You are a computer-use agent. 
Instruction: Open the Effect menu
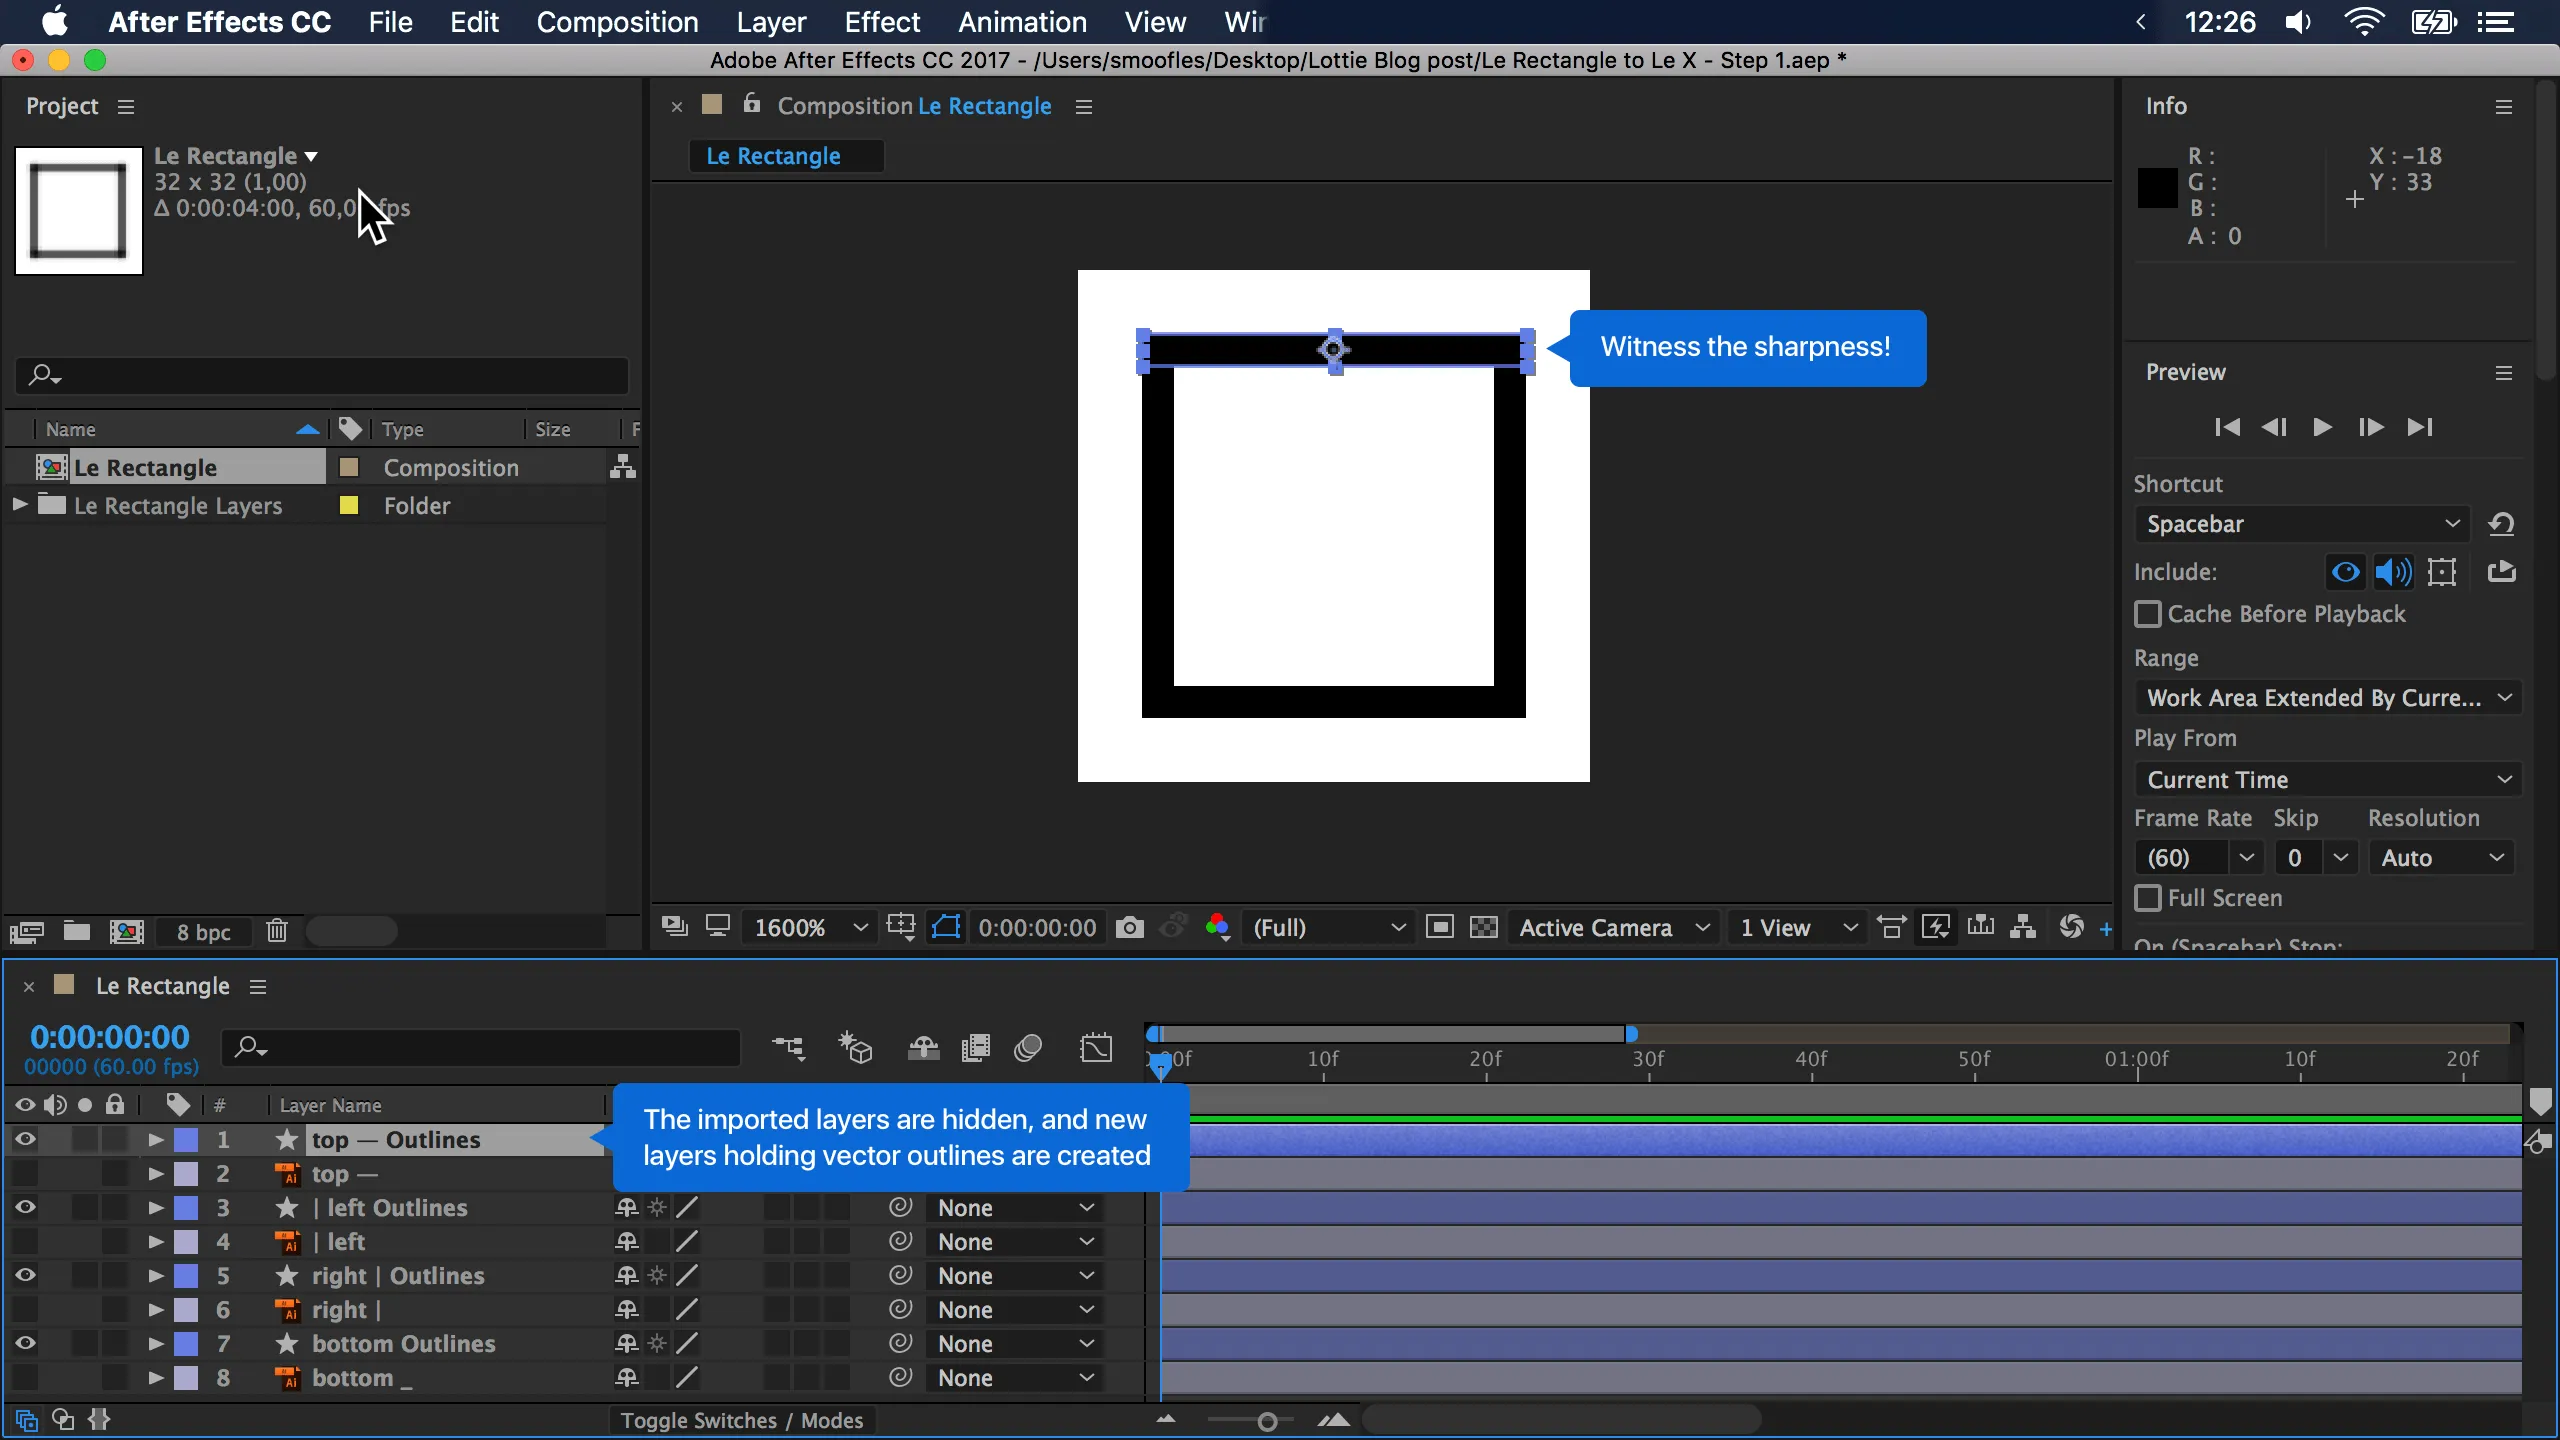pyautogui.click(x=881, y=22)
